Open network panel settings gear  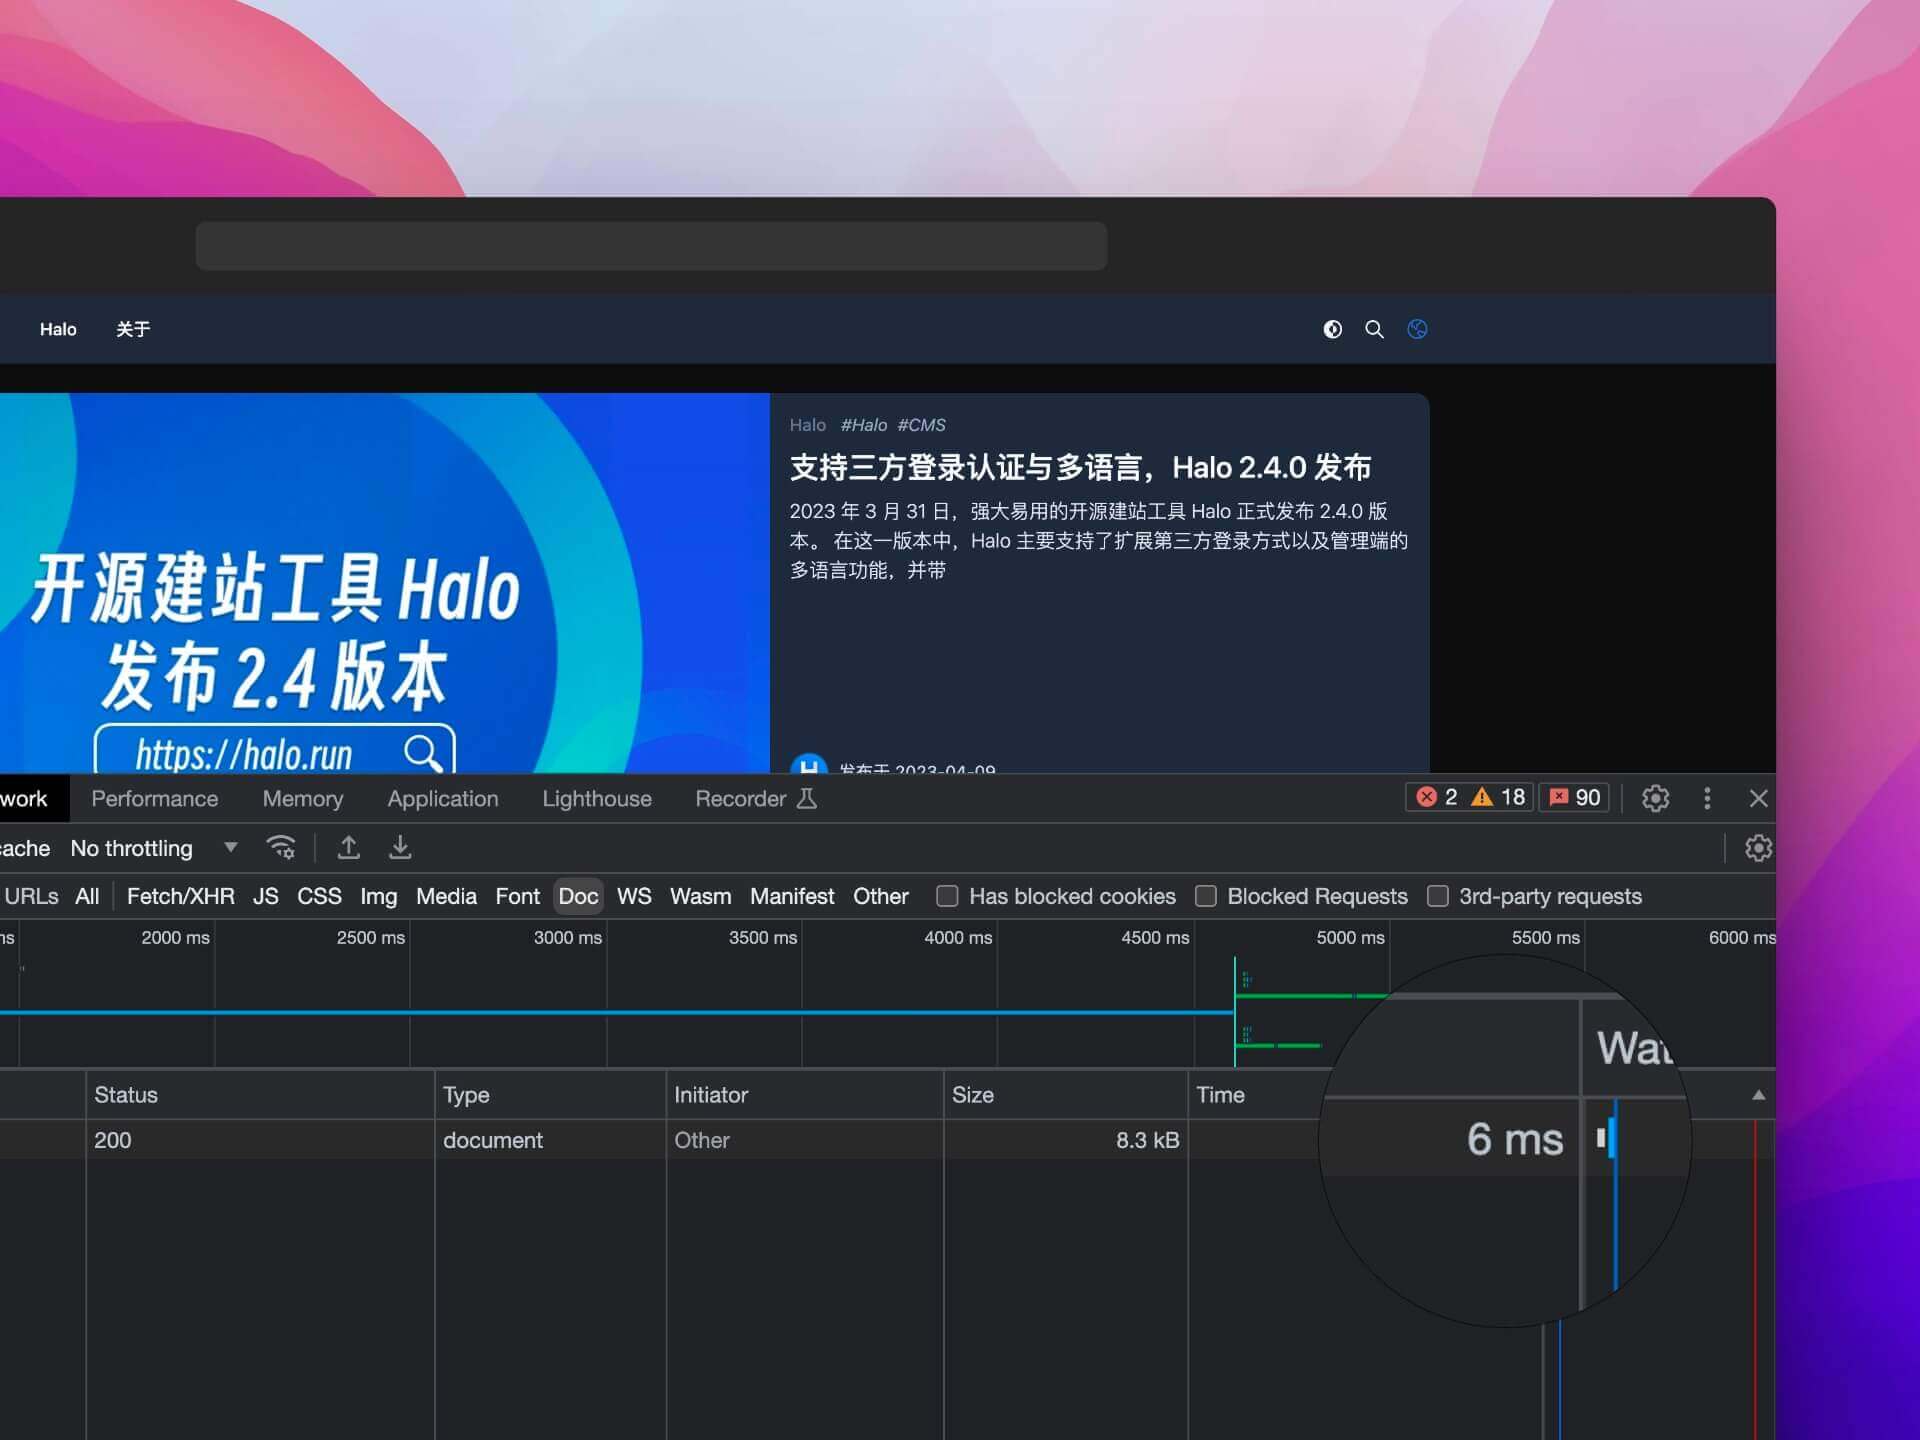coord(1757,848)
